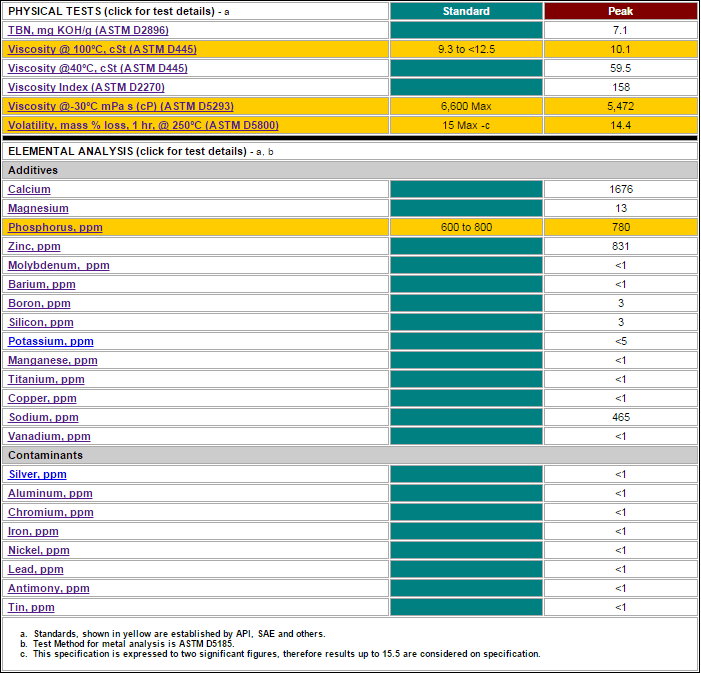Open the Phosphorus, ppm link
701x673 pixels.
55,227
